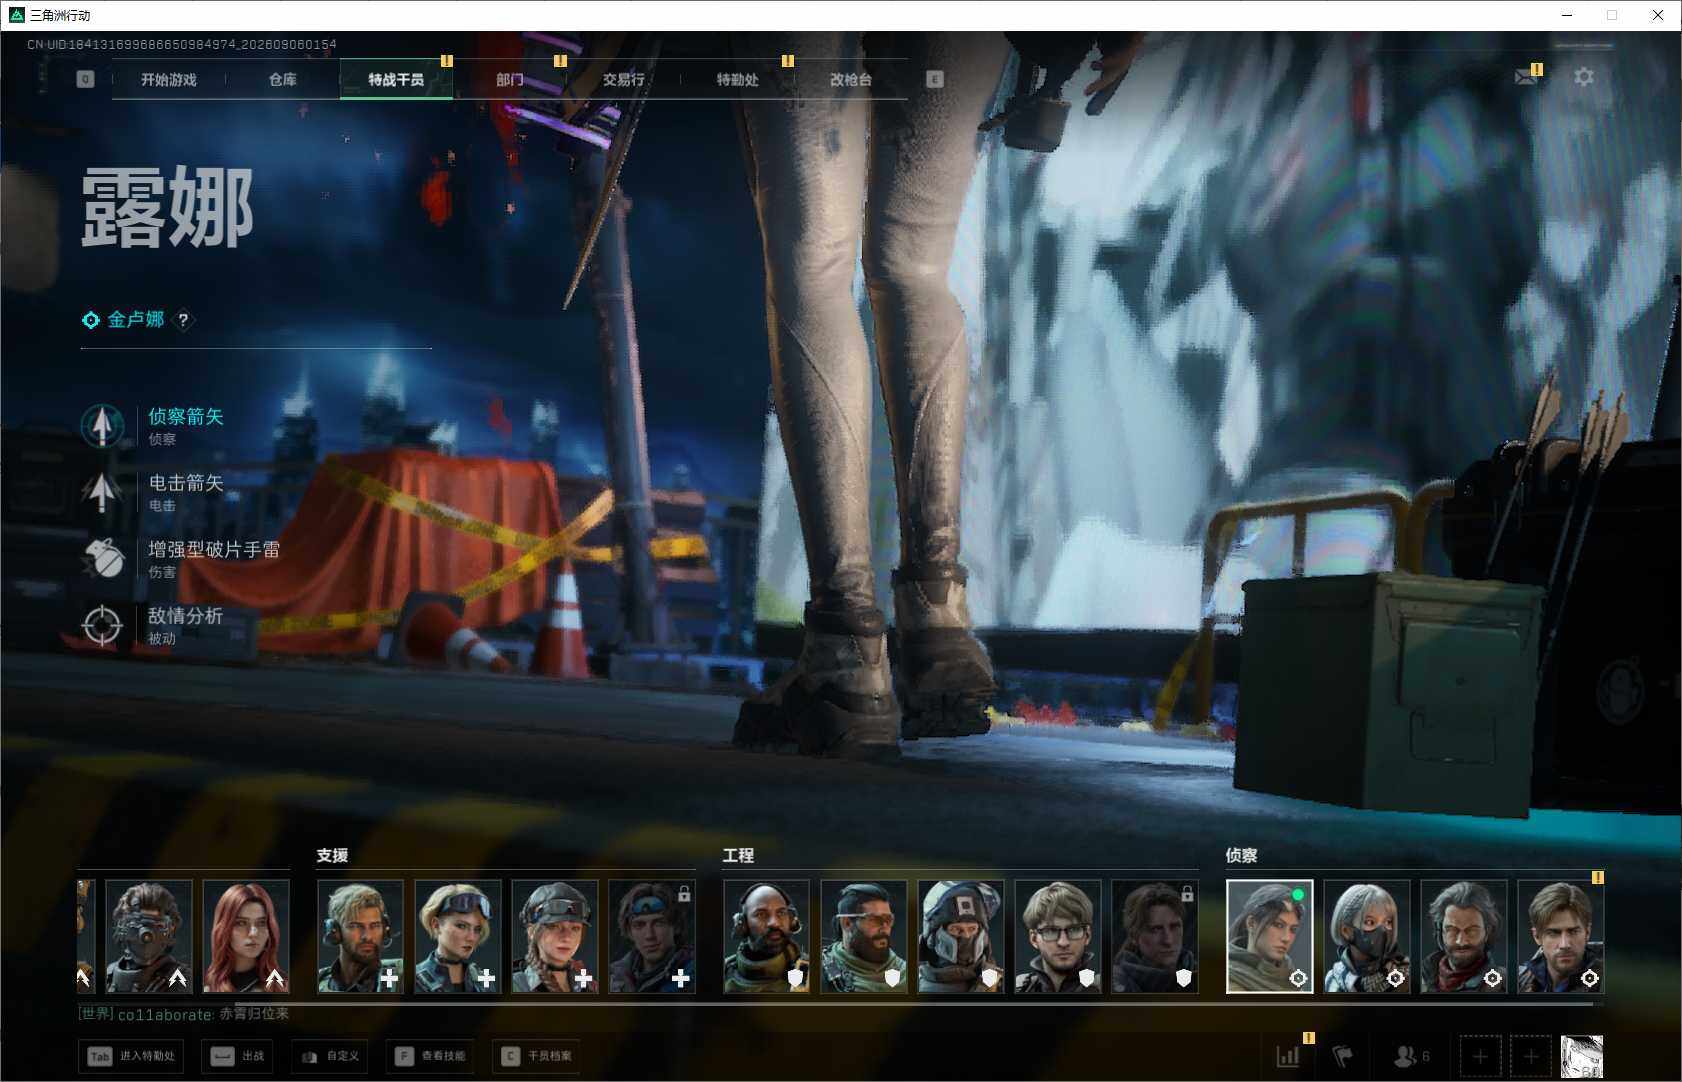The image size is (1682, 1082).
Task: Pick the braided support operator wearing a cap
Action: coord(554,936)
